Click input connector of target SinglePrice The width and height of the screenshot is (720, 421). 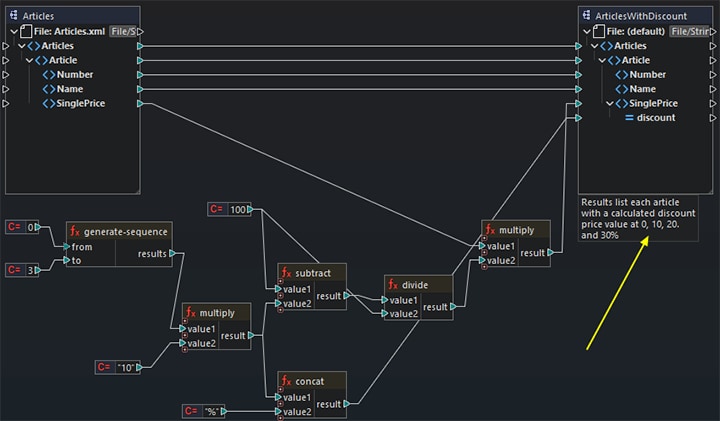point(579,104)
